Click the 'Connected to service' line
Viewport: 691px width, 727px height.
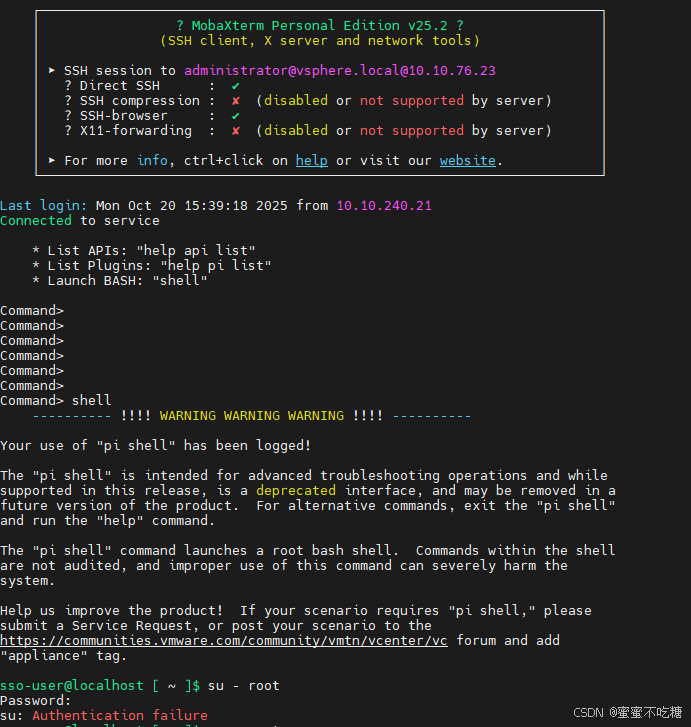pyautogui.click(x=80, y=221)
